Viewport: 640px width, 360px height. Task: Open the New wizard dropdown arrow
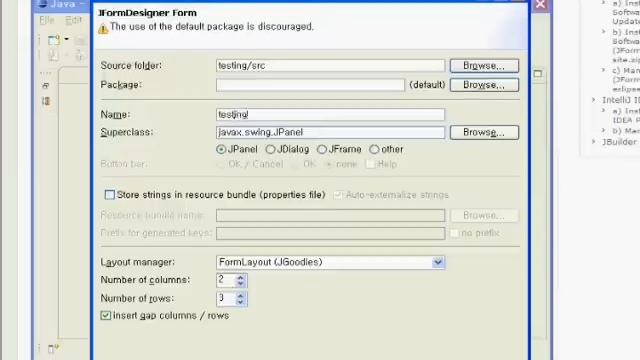(67, 40)
